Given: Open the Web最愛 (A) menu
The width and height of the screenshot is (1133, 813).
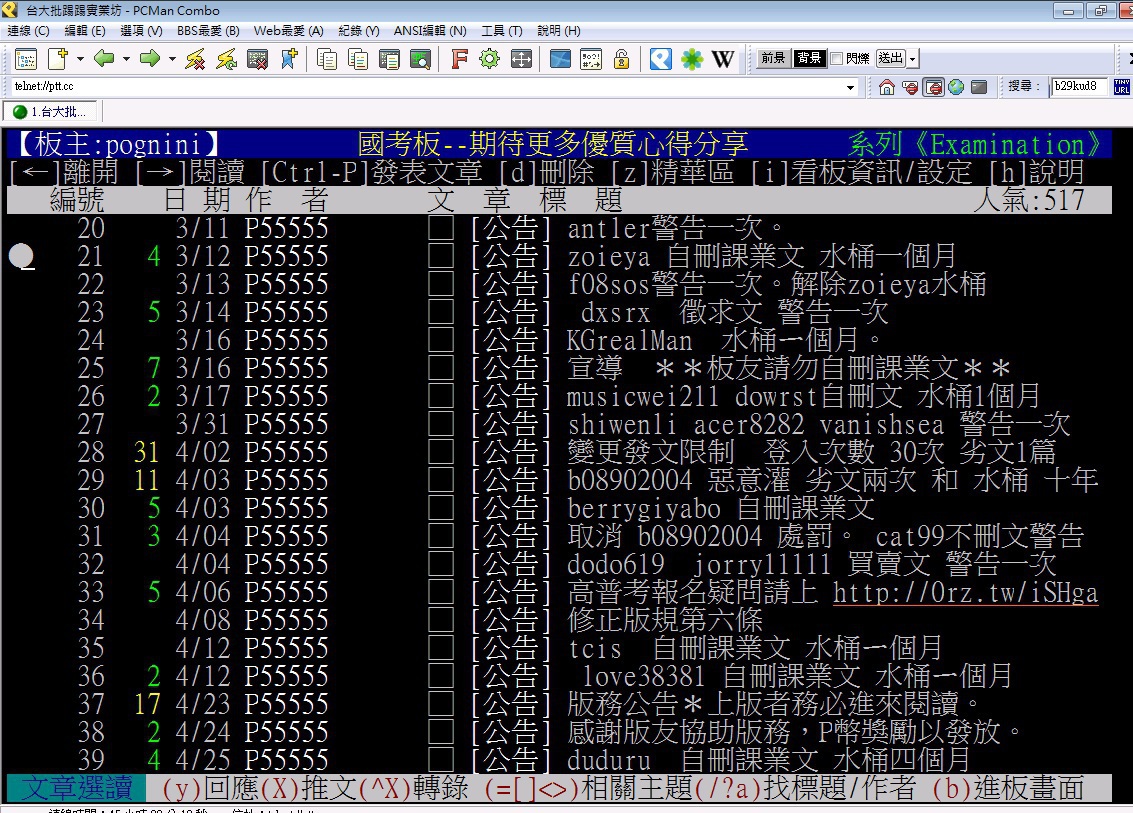Looking at the screenshot, I should tap(288, 30).
